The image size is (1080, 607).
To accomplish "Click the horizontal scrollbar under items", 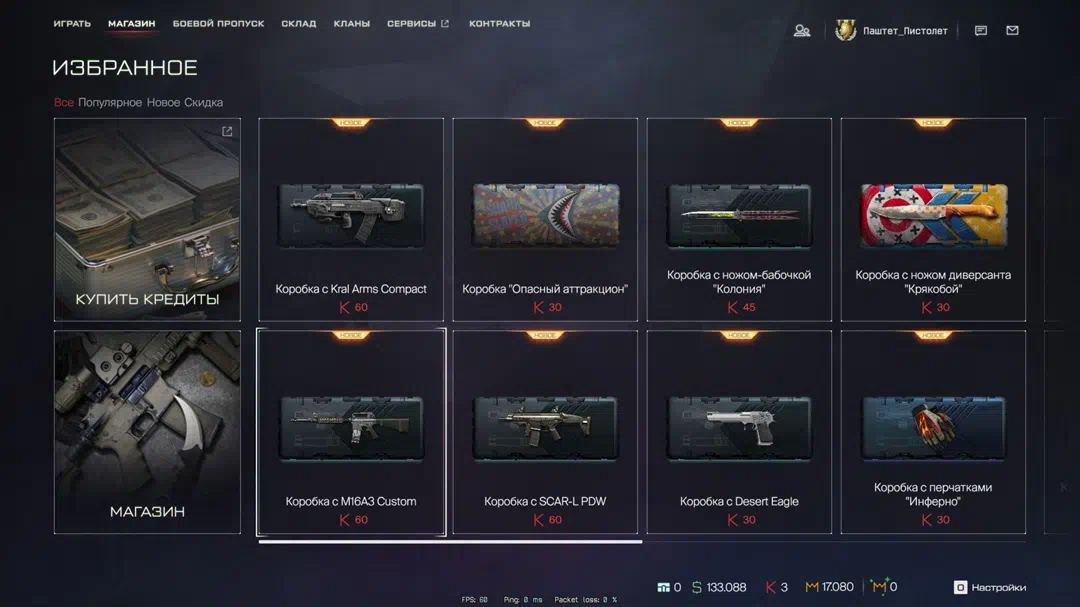I will pyautogui.click(x=450, y=542).
